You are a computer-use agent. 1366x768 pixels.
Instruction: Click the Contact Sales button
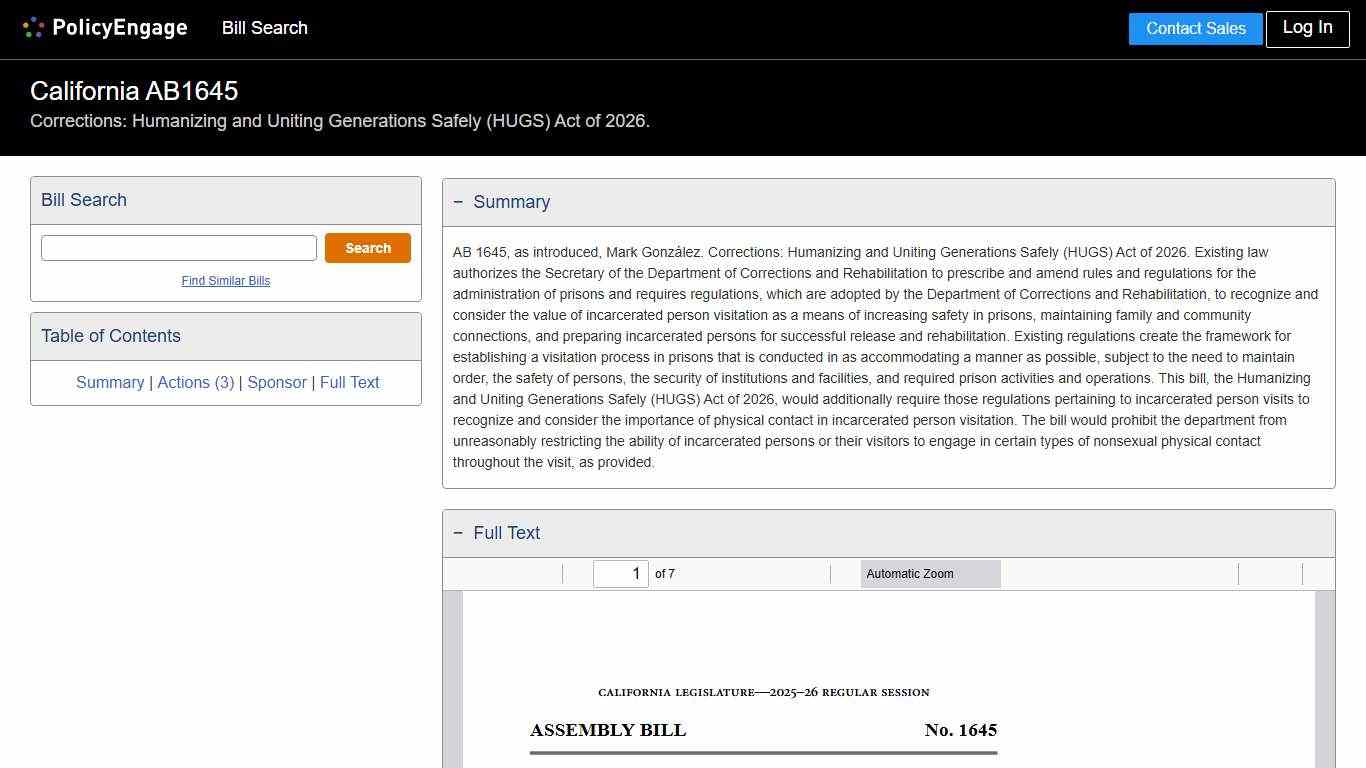[1195, 29]
